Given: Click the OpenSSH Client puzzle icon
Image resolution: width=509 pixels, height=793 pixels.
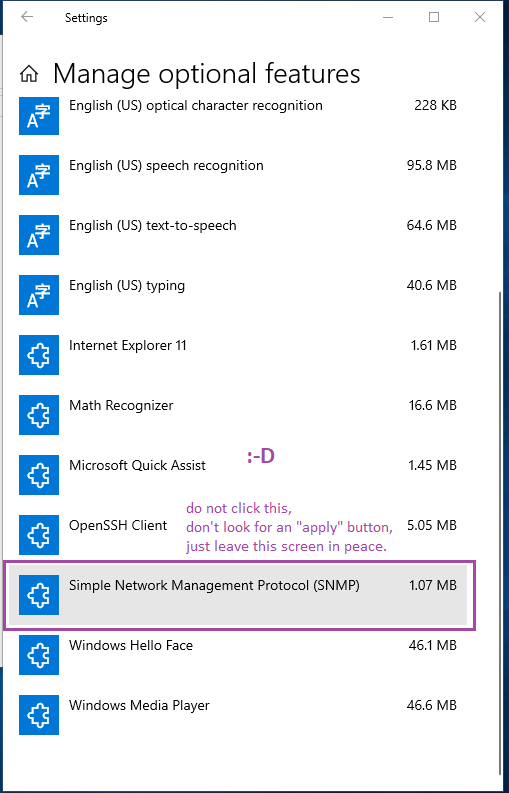Looking at the screenshot, I should click(x=39, y=535).
